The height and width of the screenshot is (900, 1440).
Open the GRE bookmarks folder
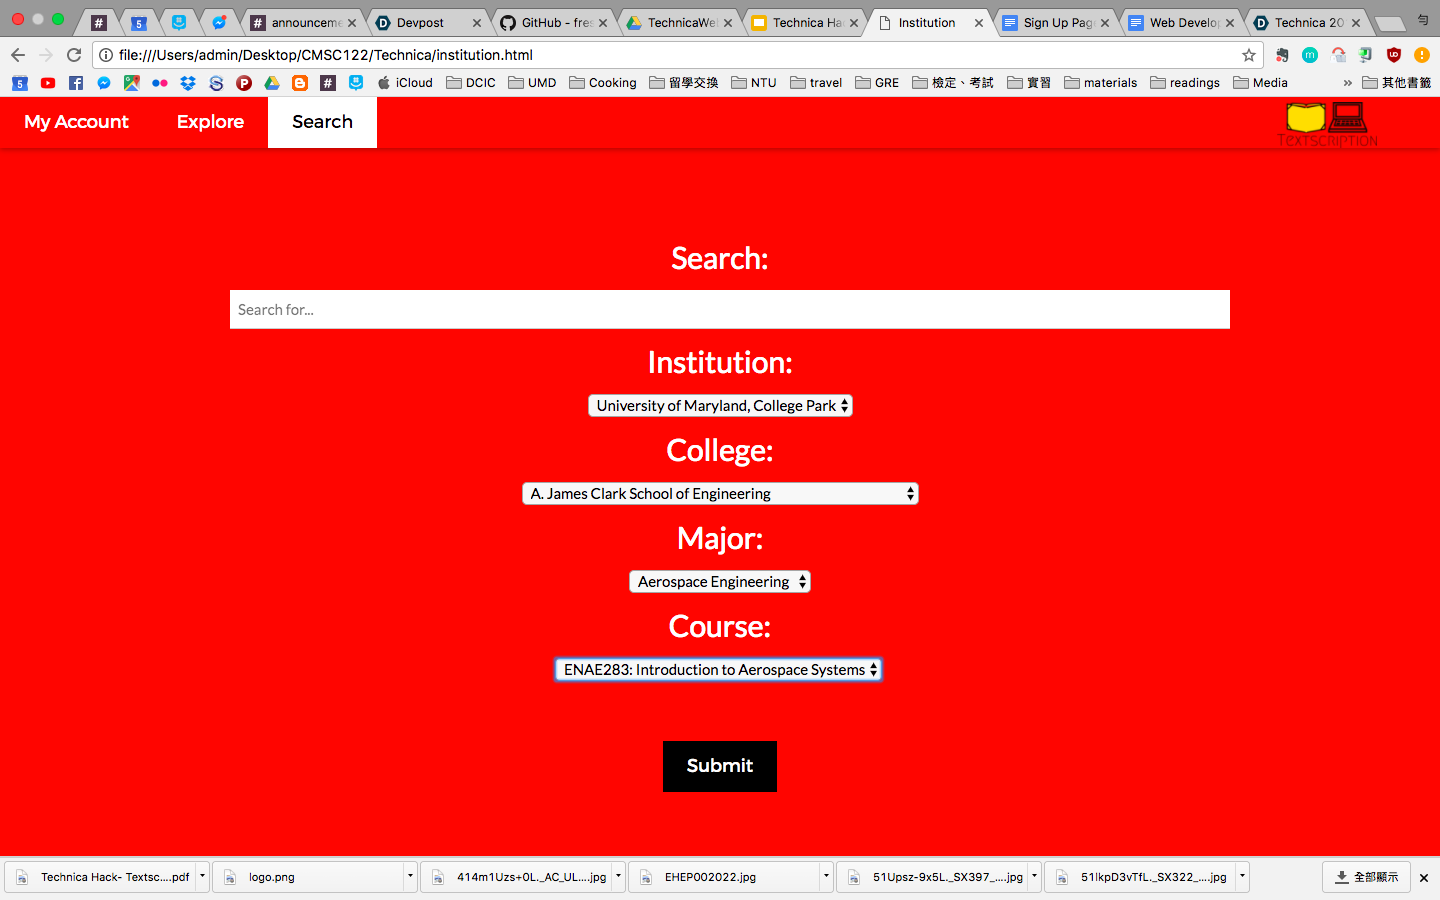(x=877, y=83)
